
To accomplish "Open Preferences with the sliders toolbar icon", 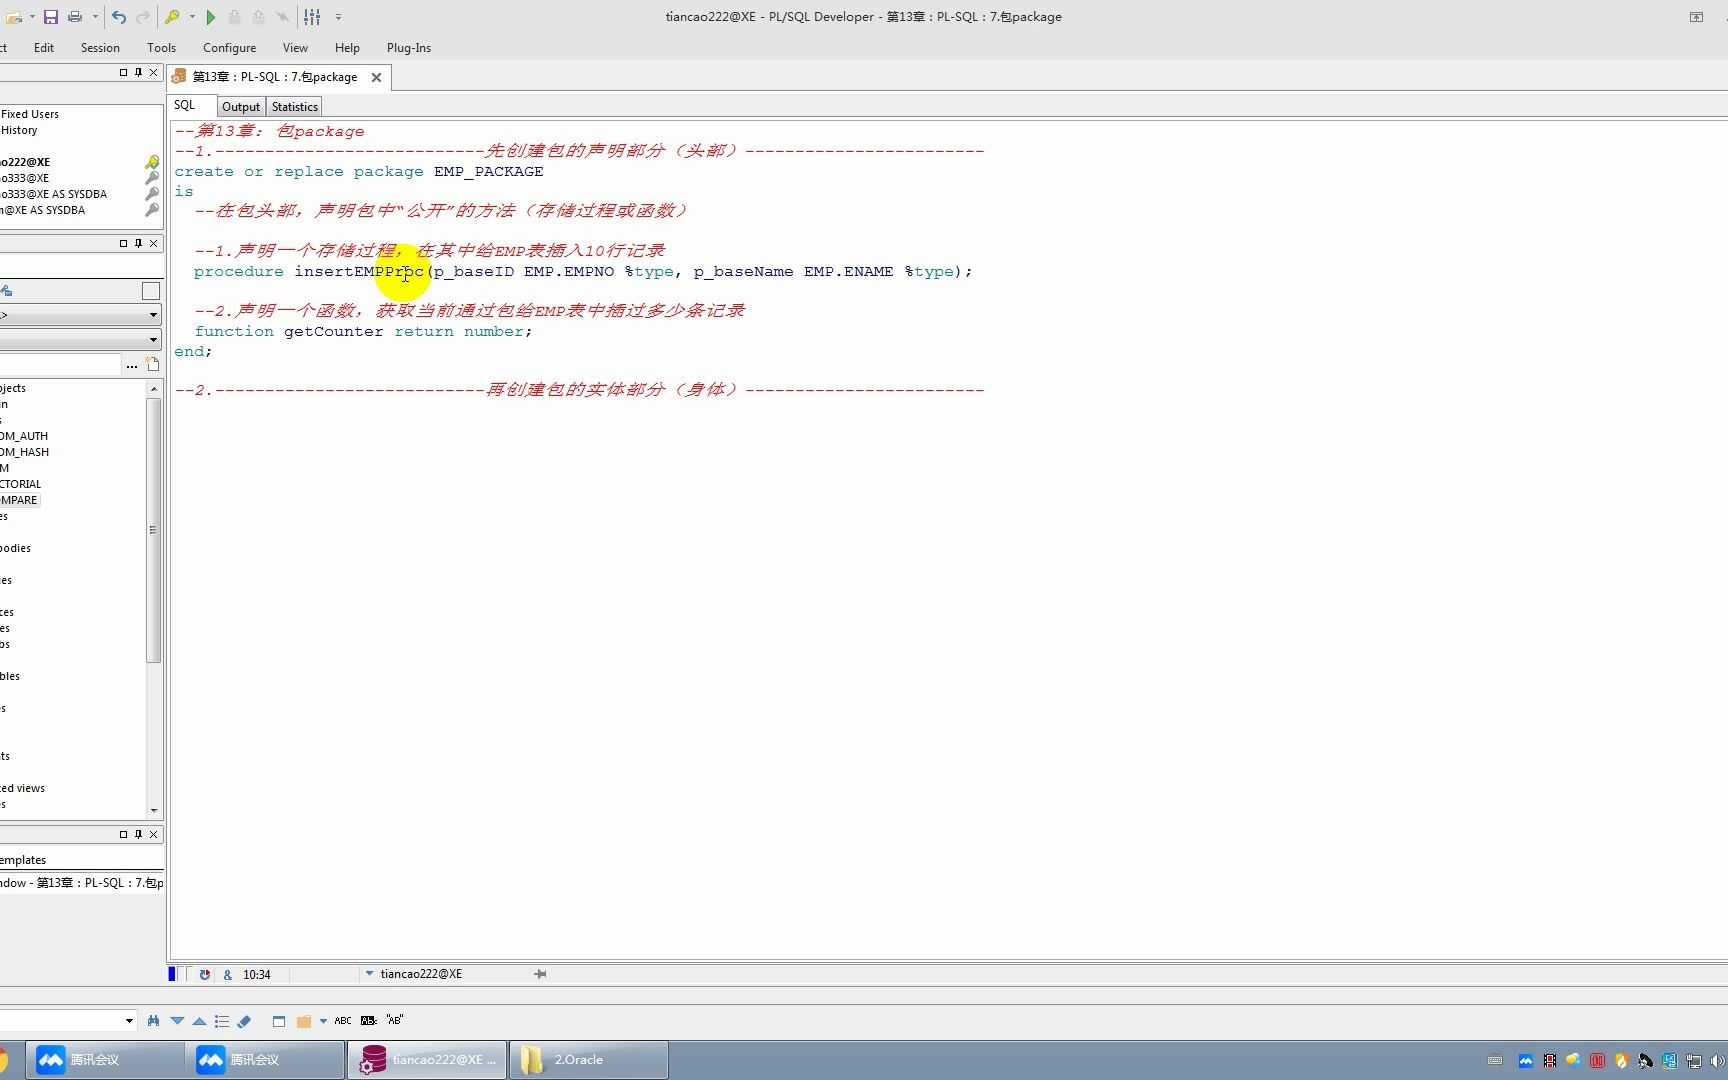I will point(312,17).
